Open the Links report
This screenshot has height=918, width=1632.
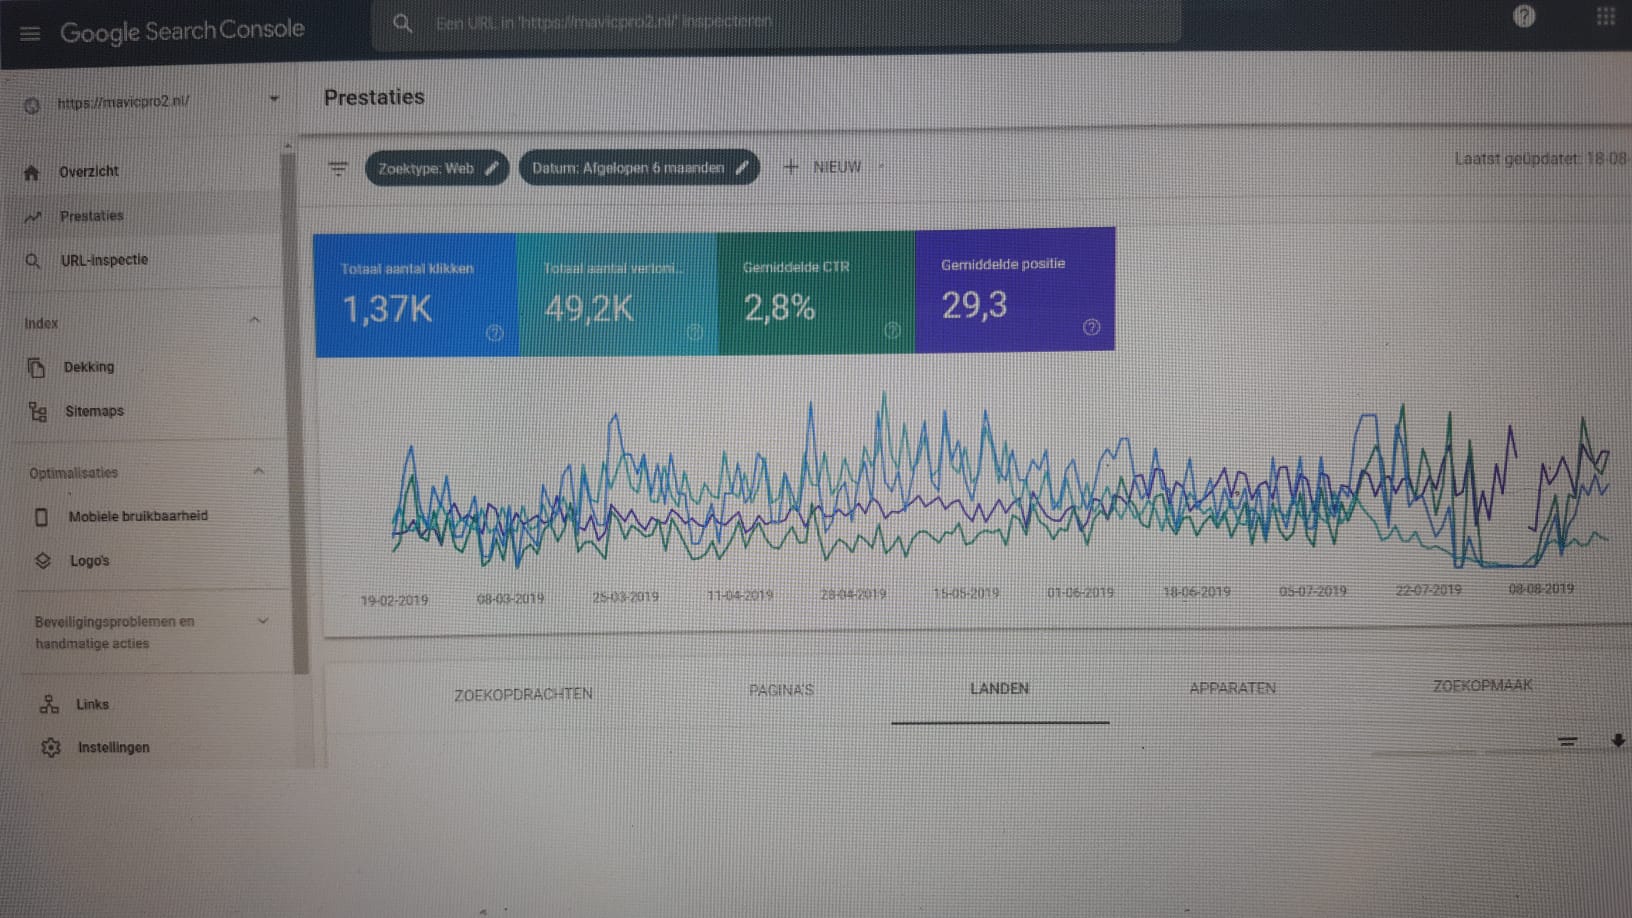pos(92,704)
